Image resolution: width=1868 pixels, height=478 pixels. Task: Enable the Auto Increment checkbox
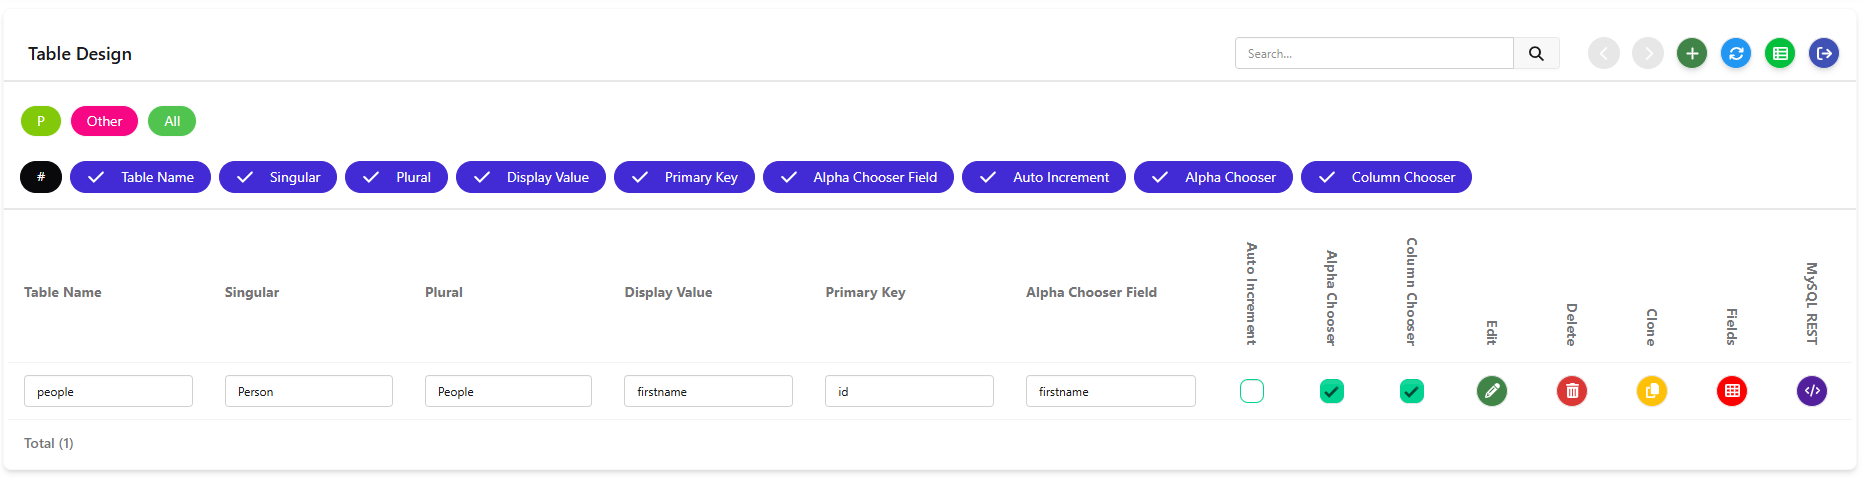[x=1252, y=391]
